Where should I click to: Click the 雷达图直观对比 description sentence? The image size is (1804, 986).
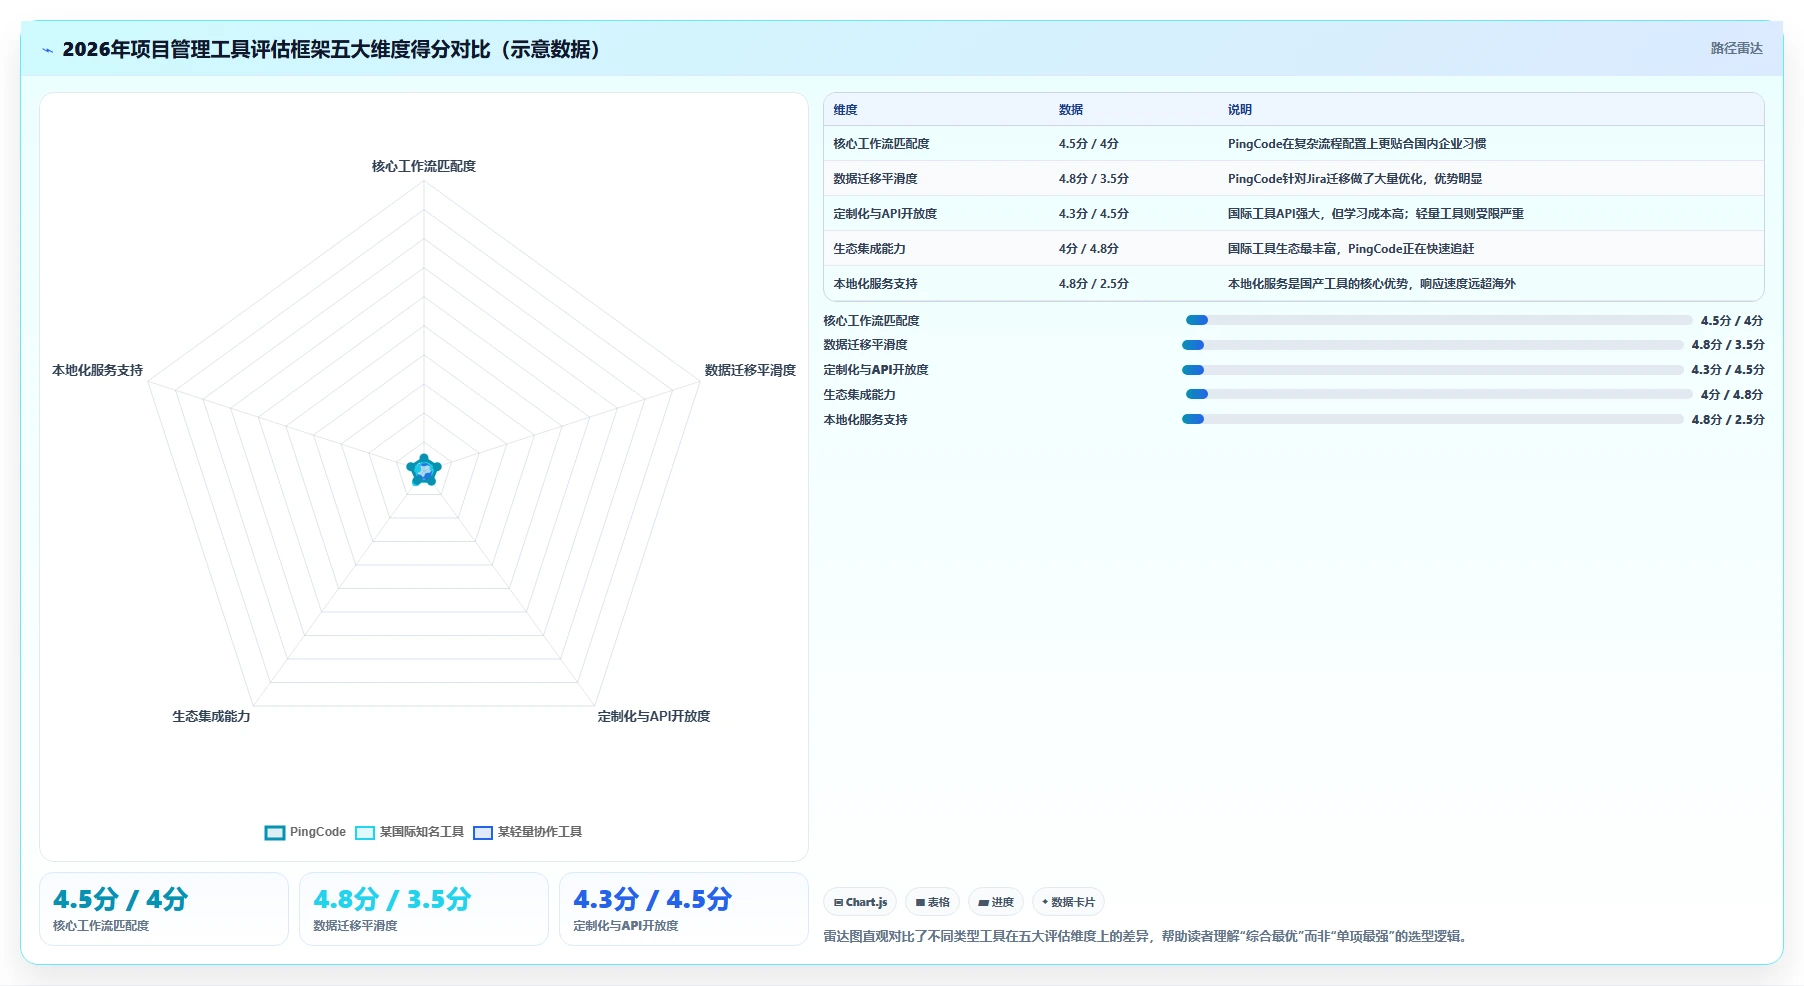pyautogui.click(x=1147, y=937)
